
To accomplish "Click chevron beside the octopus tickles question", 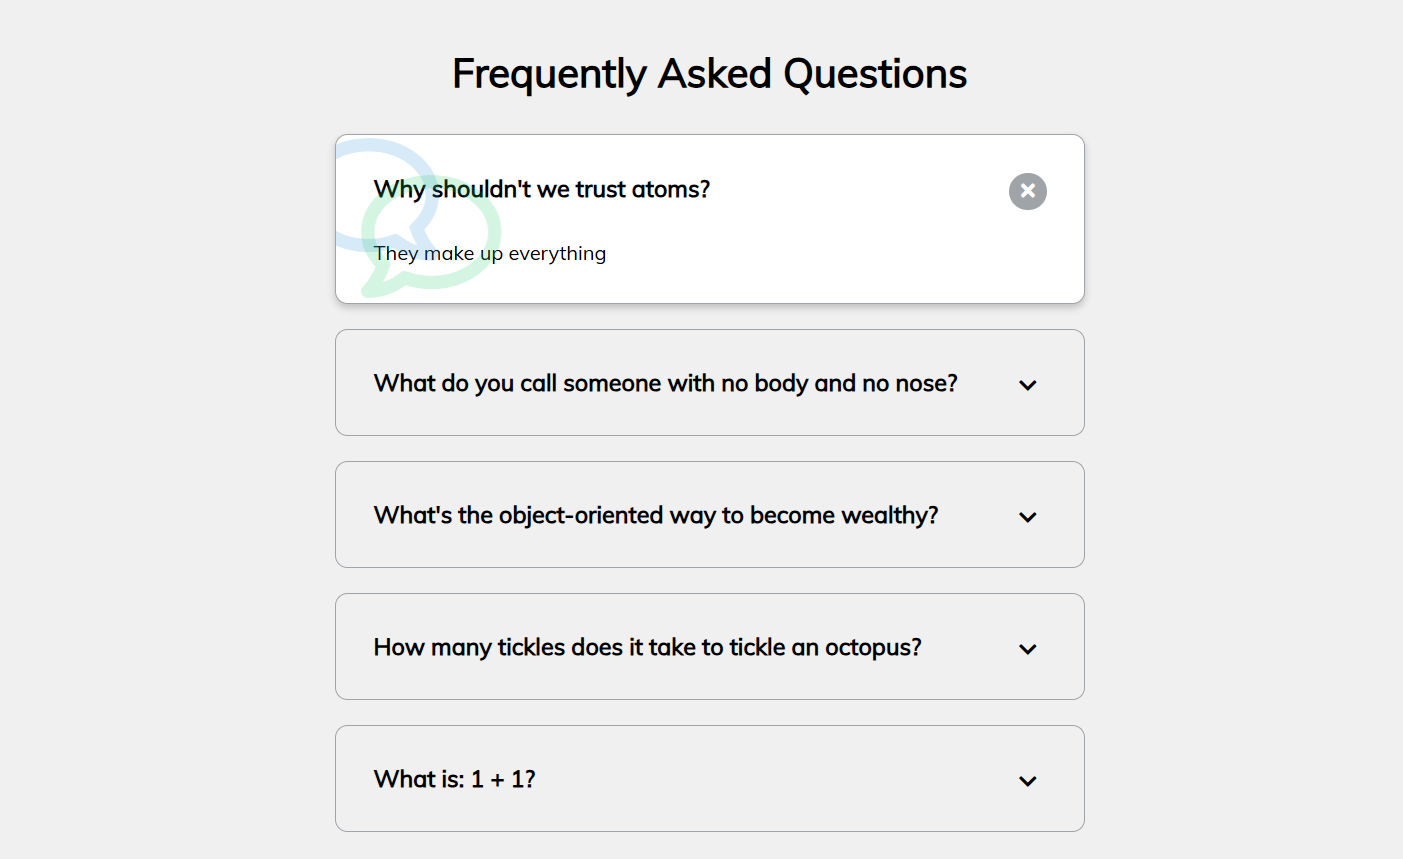I will coord(1027,649).
